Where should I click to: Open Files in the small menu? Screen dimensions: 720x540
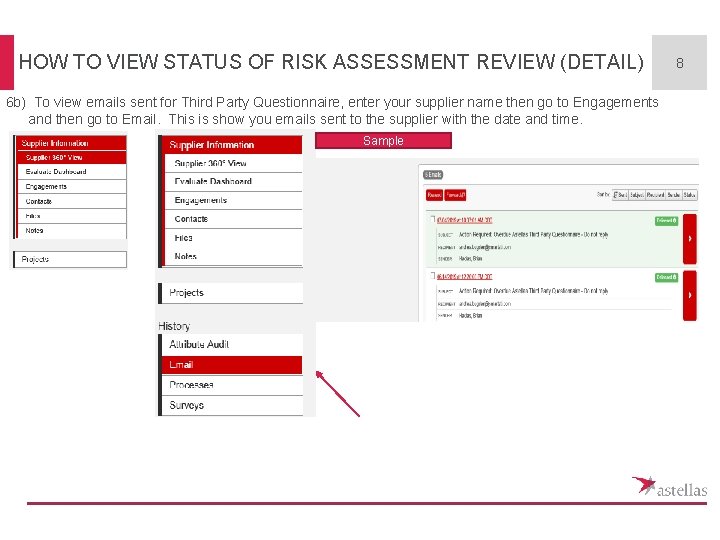coord(72,216)
